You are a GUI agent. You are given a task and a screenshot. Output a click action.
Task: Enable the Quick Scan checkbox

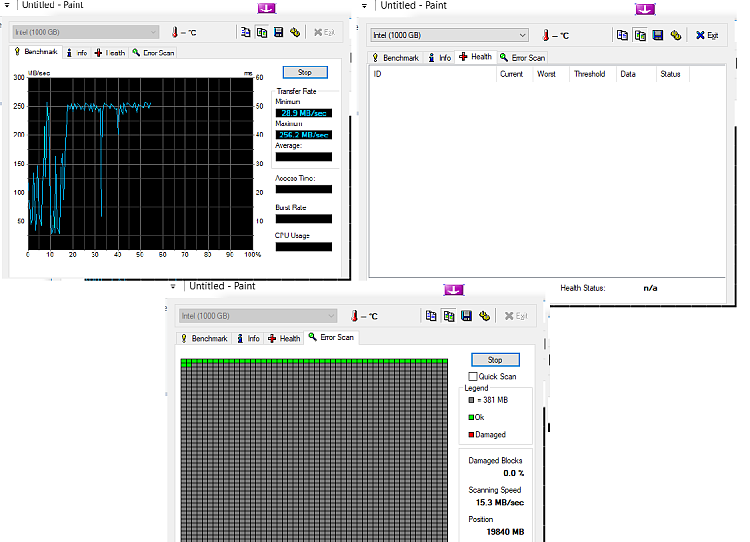click(x=473, y=376)
